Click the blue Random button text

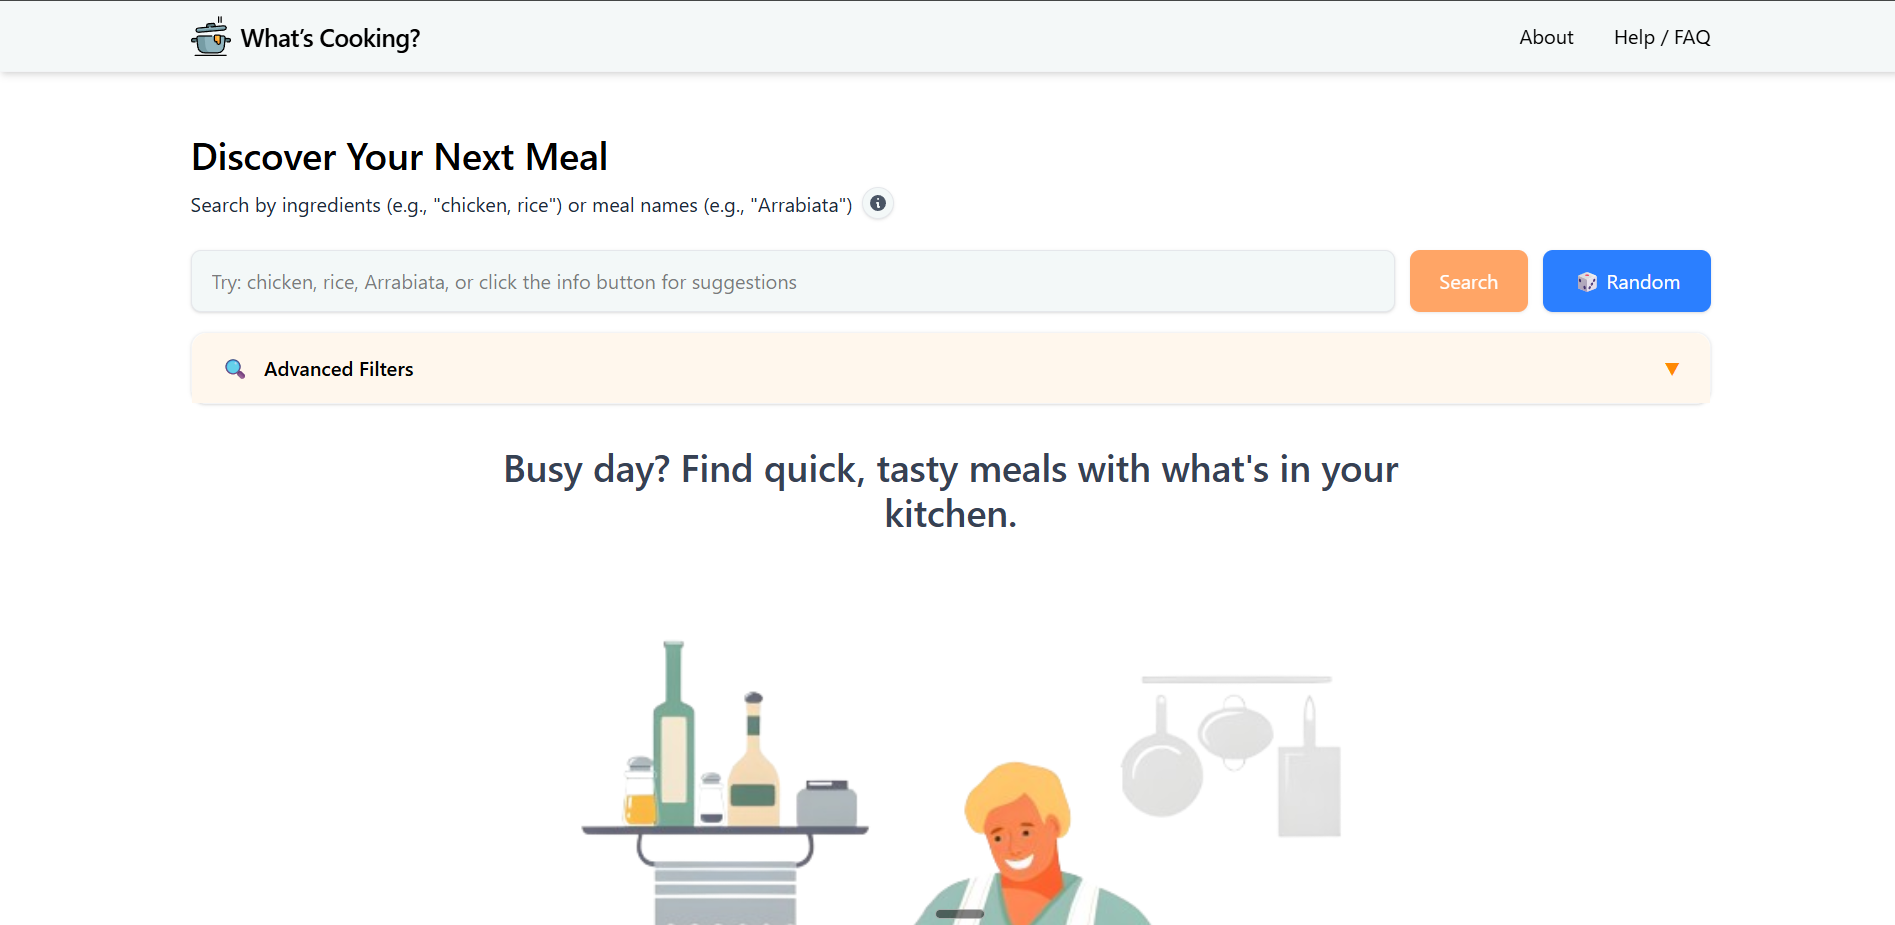(1643, 282)
